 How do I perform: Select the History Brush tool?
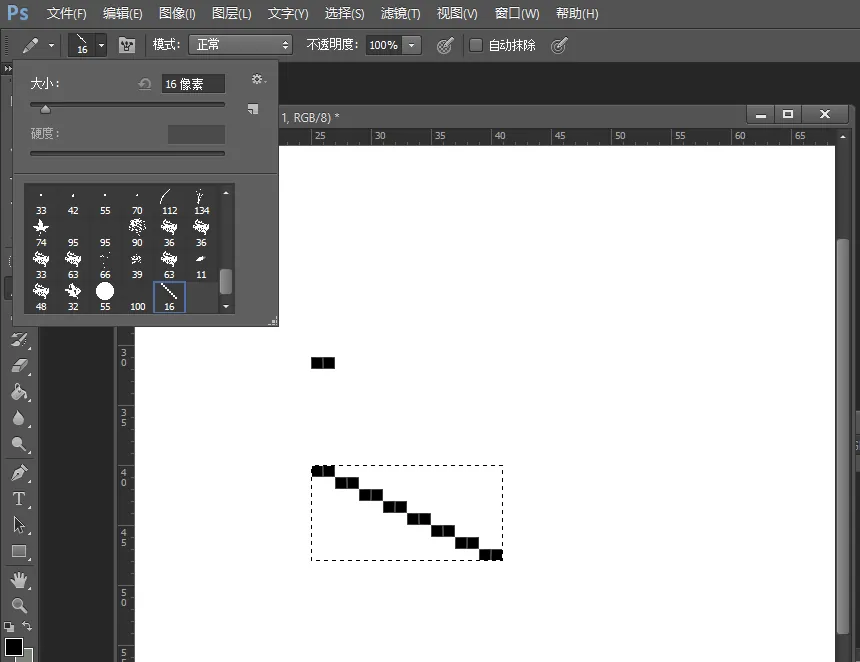pyautogui.click(x=19, y=340)
